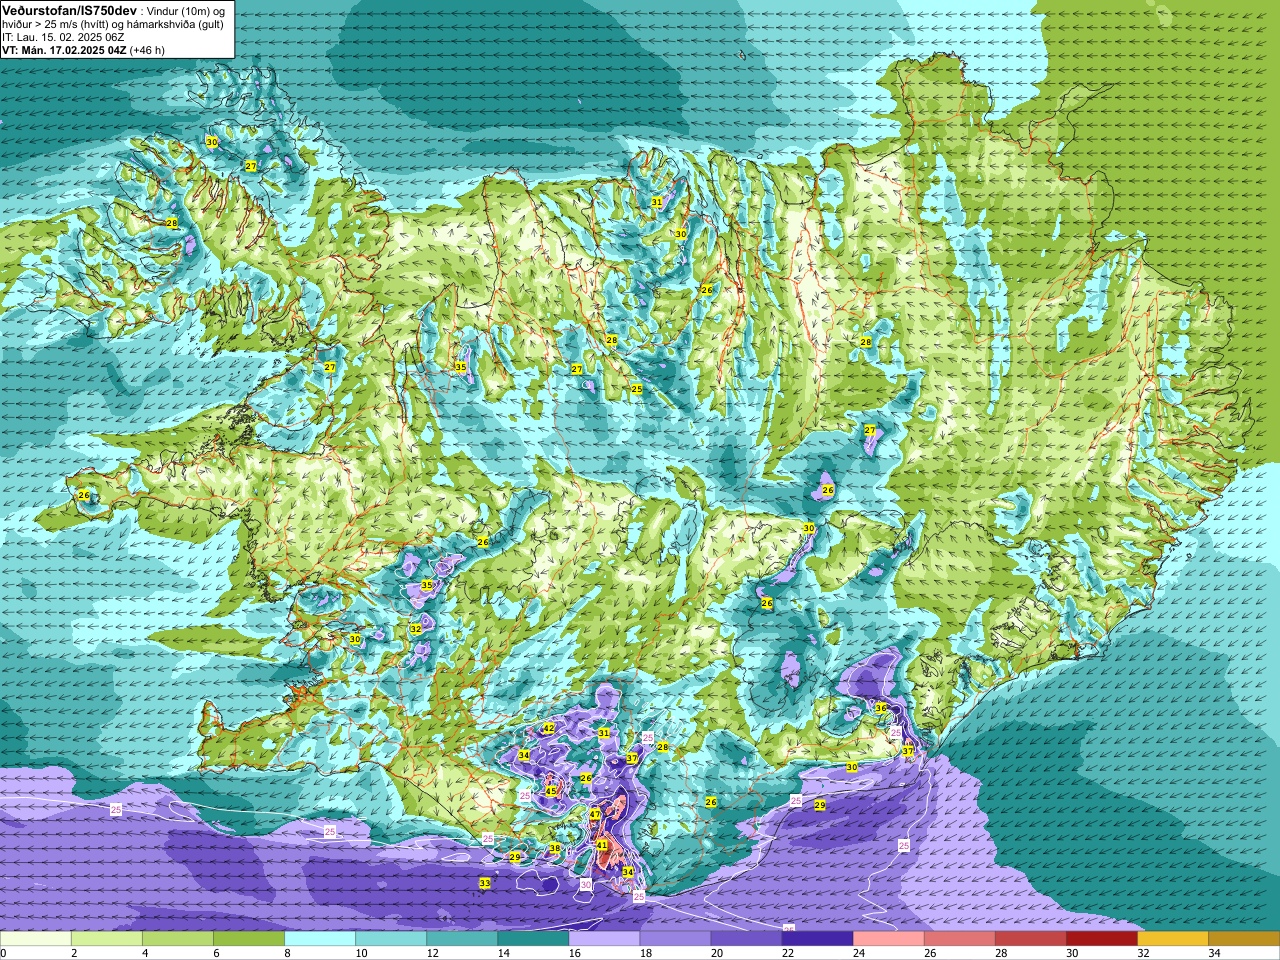The image size is (1280, 960).
Task: Pick the gold-brown swatch above 34 m/s
Action: [1243, 939]
